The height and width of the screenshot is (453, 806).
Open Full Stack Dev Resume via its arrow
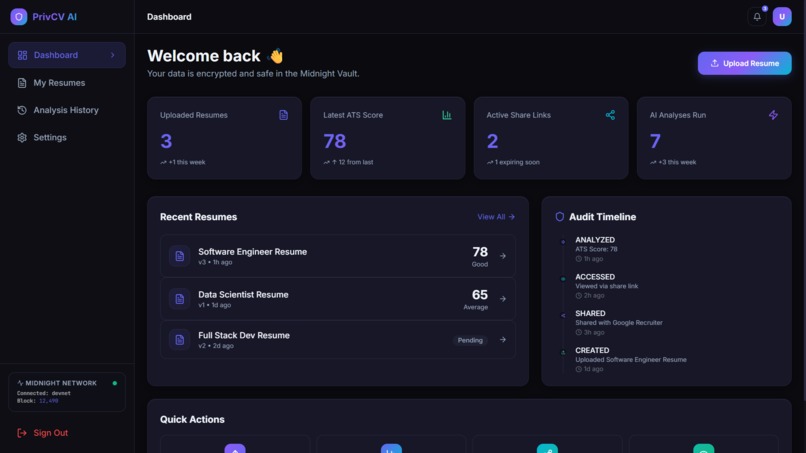(x=503, y=340)
